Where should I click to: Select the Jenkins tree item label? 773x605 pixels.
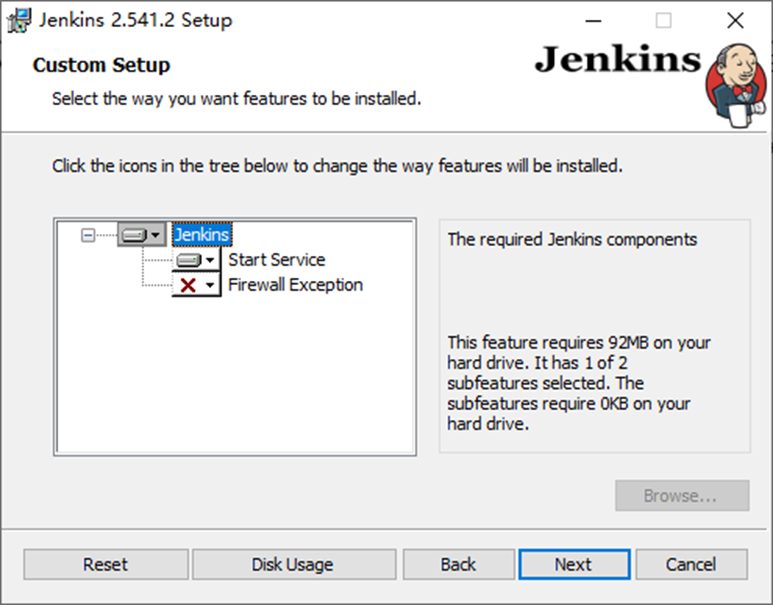click(202, 235)
